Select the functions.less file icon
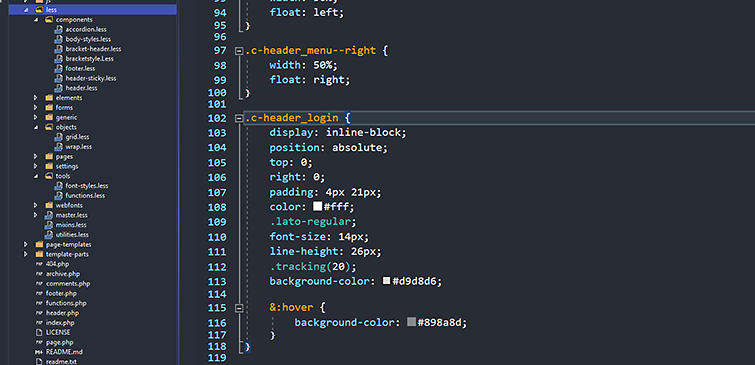Screen dimensions: 755x365 tap(58, 196)
